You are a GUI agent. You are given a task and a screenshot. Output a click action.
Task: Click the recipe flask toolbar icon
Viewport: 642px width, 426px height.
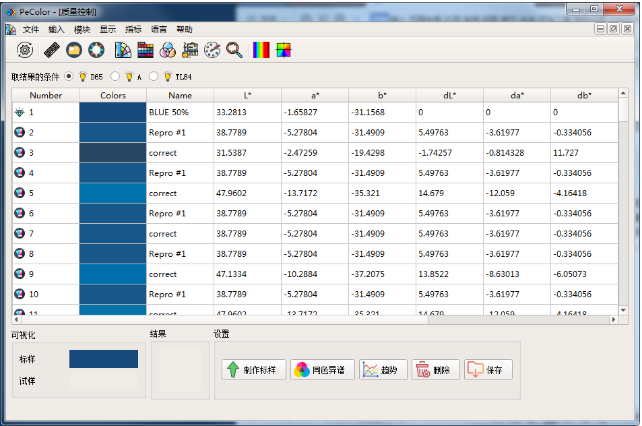(190, 50)
